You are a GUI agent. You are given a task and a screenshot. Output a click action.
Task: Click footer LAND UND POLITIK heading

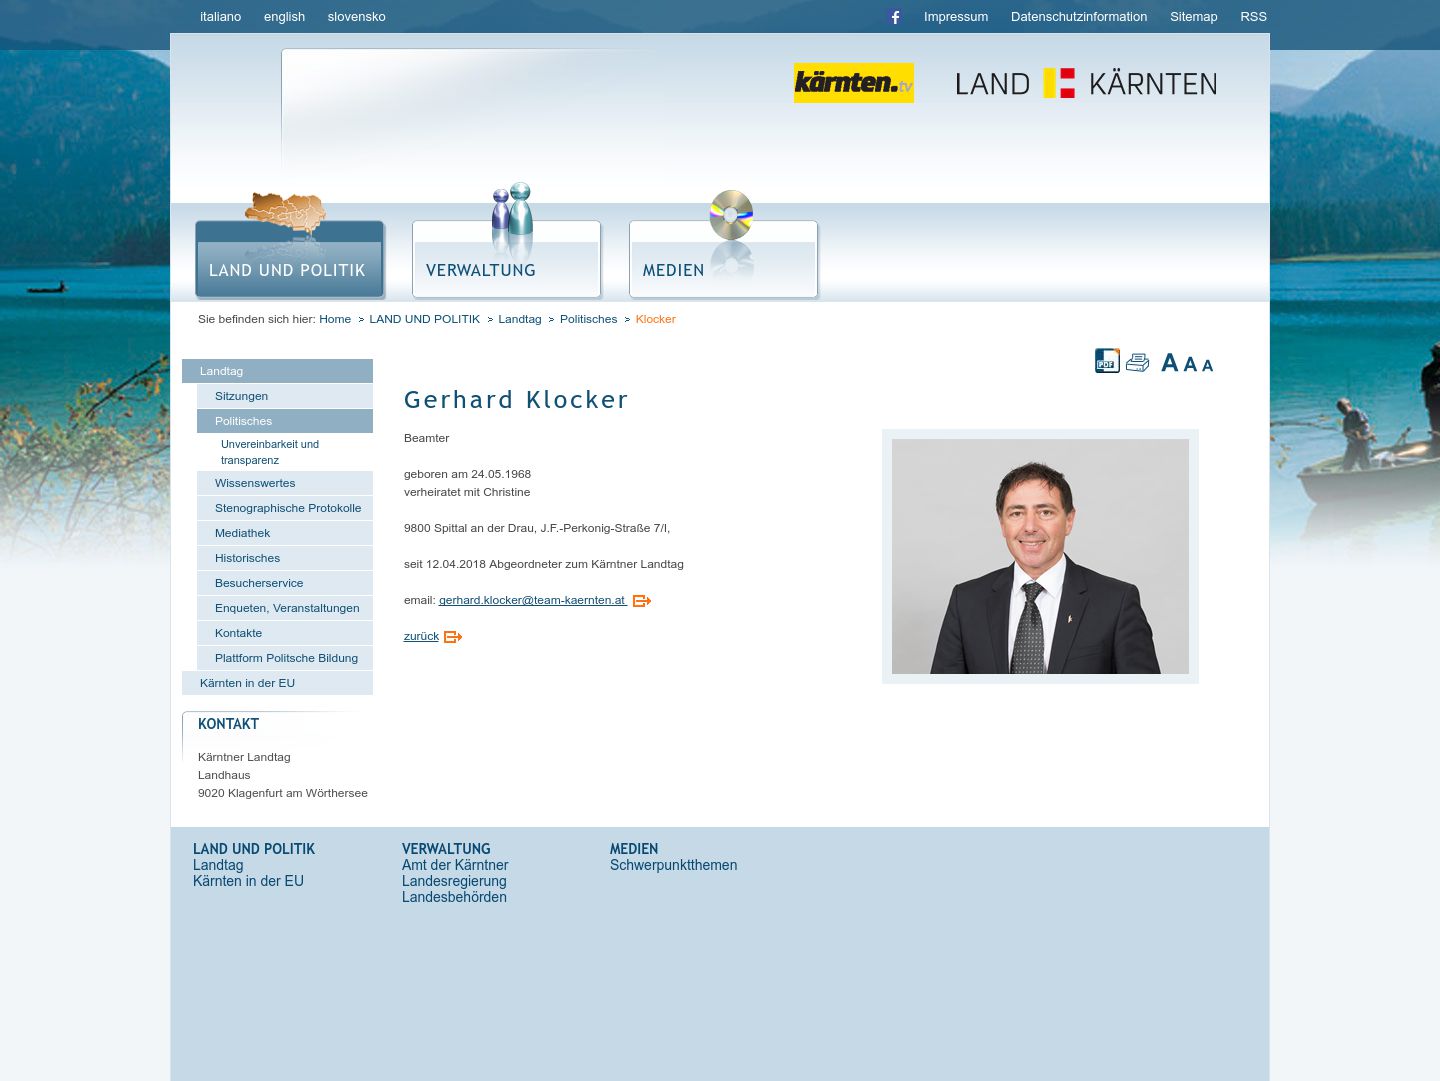click(254, 849)
